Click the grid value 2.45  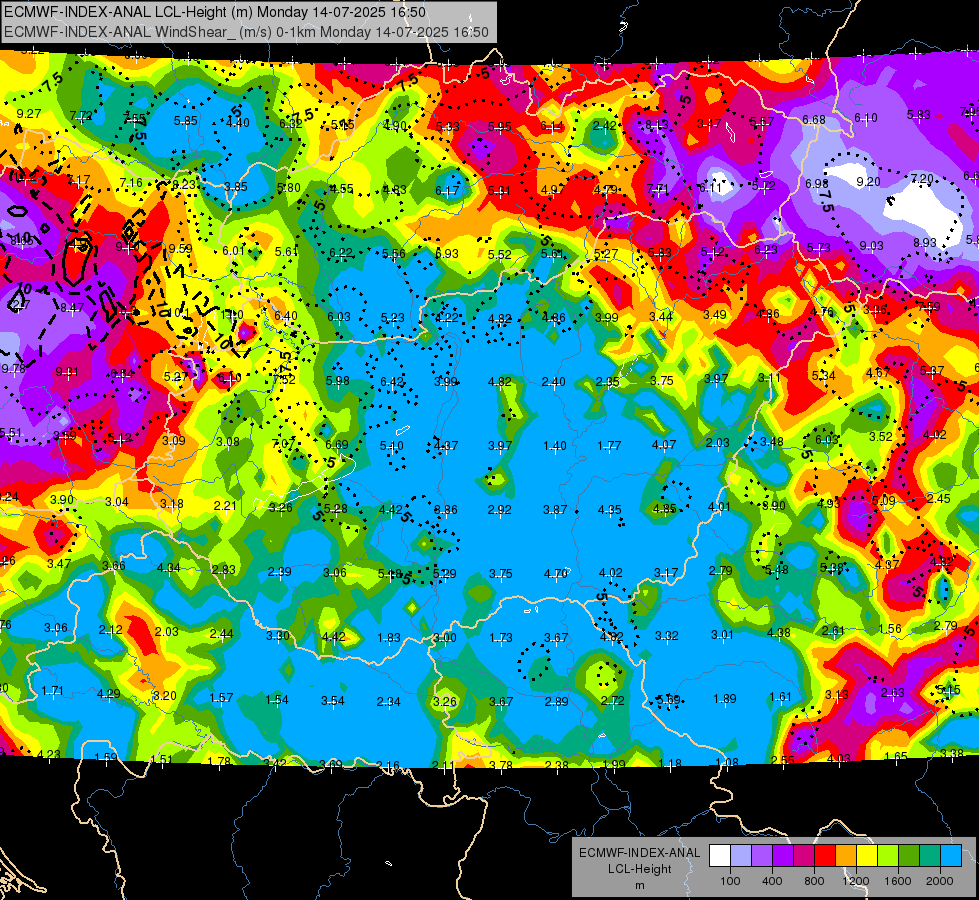click(938, 498)
